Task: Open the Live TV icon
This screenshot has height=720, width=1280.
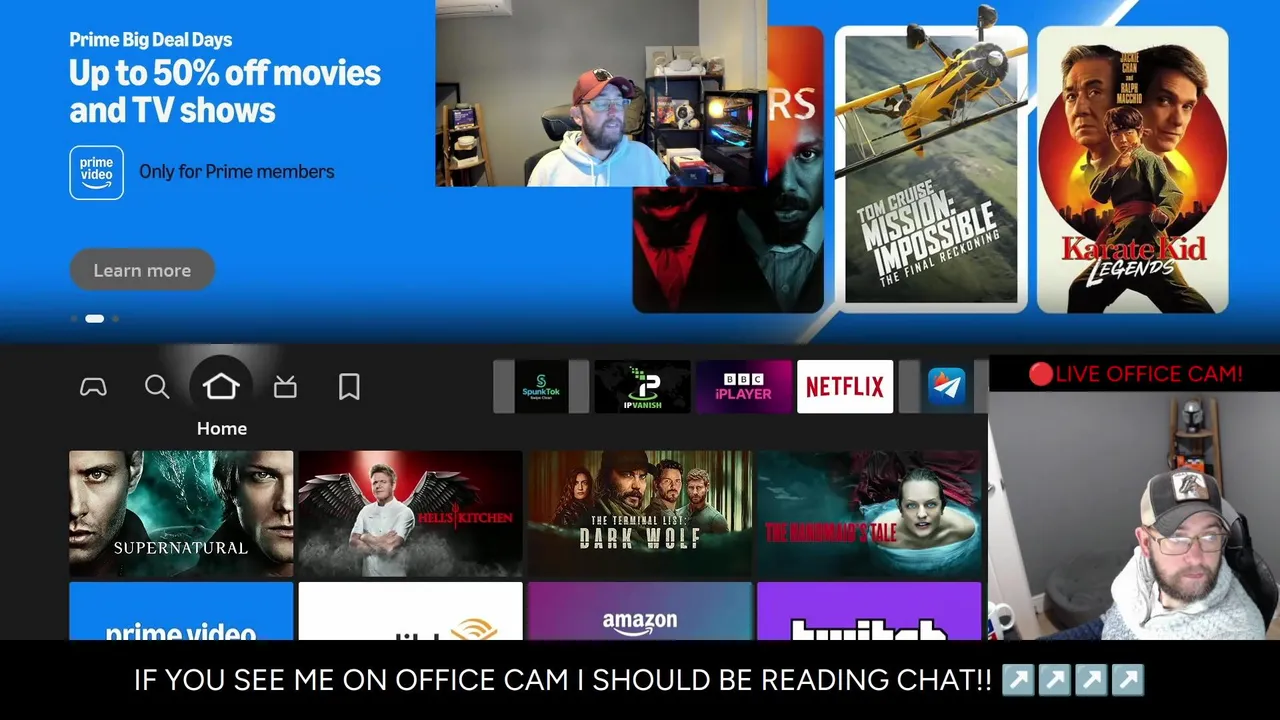Action: pyautogui.click(x=285, y=387)
